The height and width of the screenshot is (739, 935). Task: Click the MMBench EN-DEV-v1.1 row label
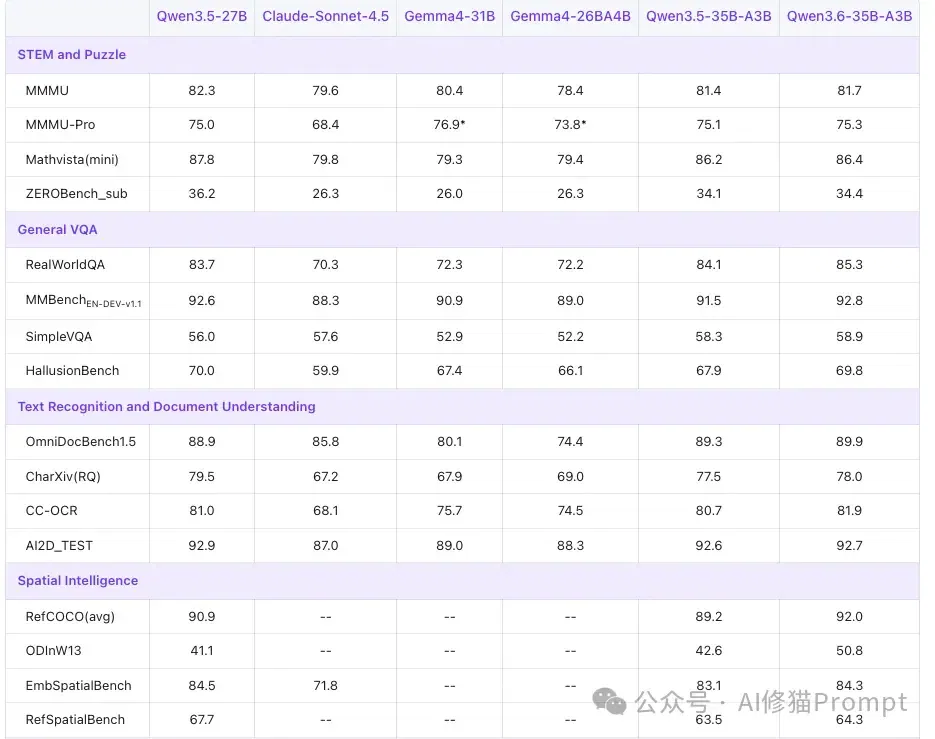83,301
